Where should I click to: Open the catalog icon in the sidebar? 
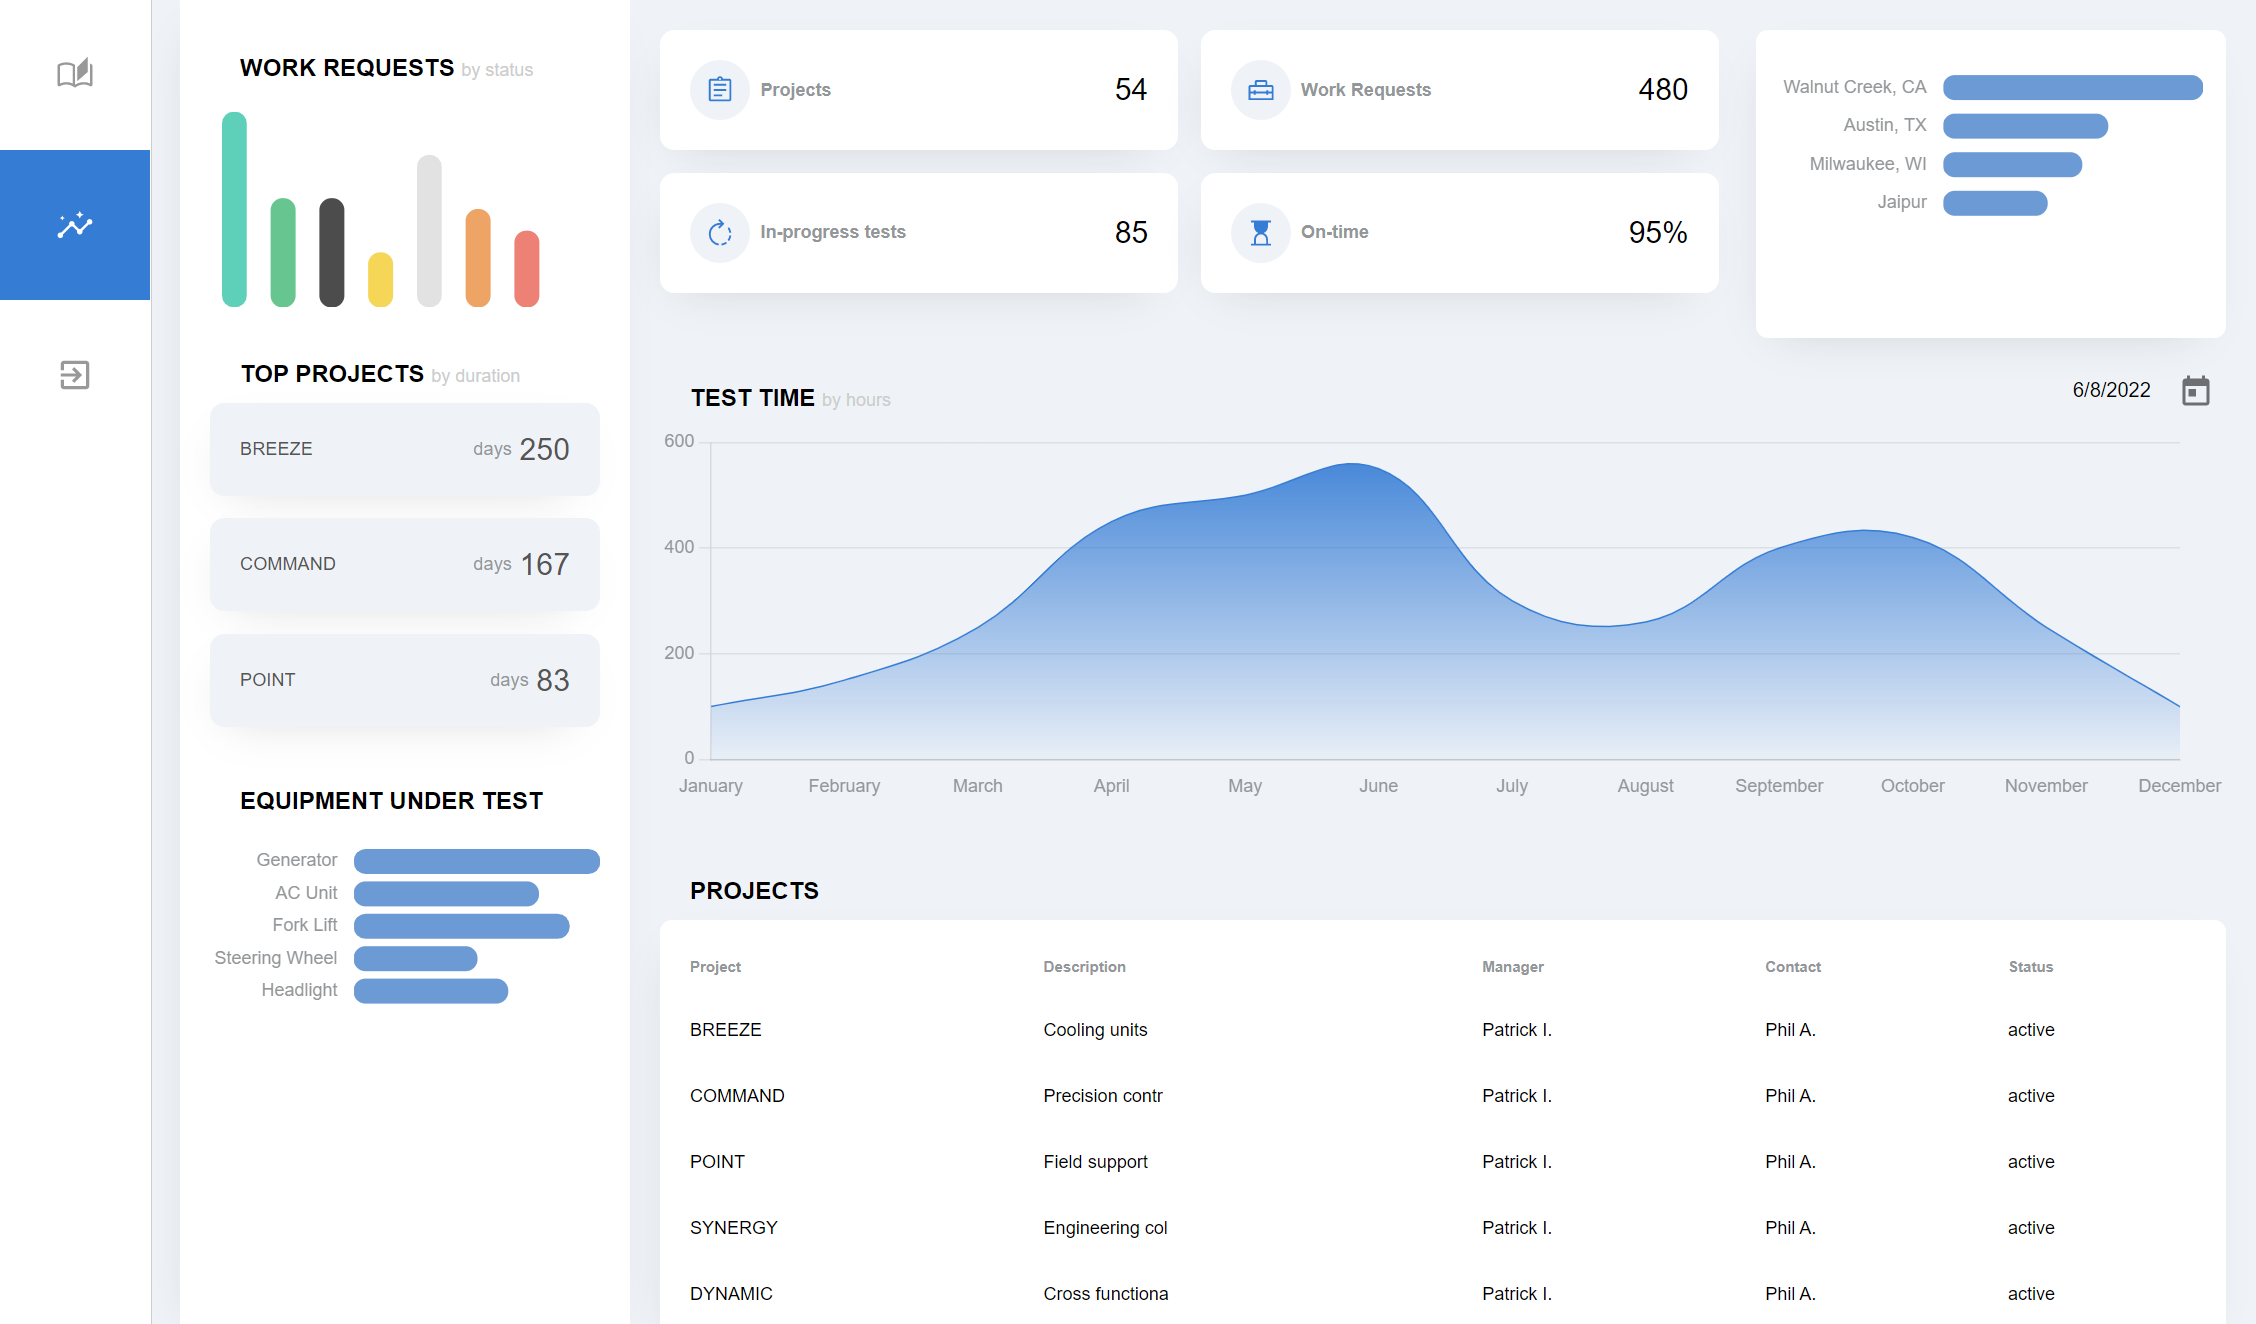(74, 73)
